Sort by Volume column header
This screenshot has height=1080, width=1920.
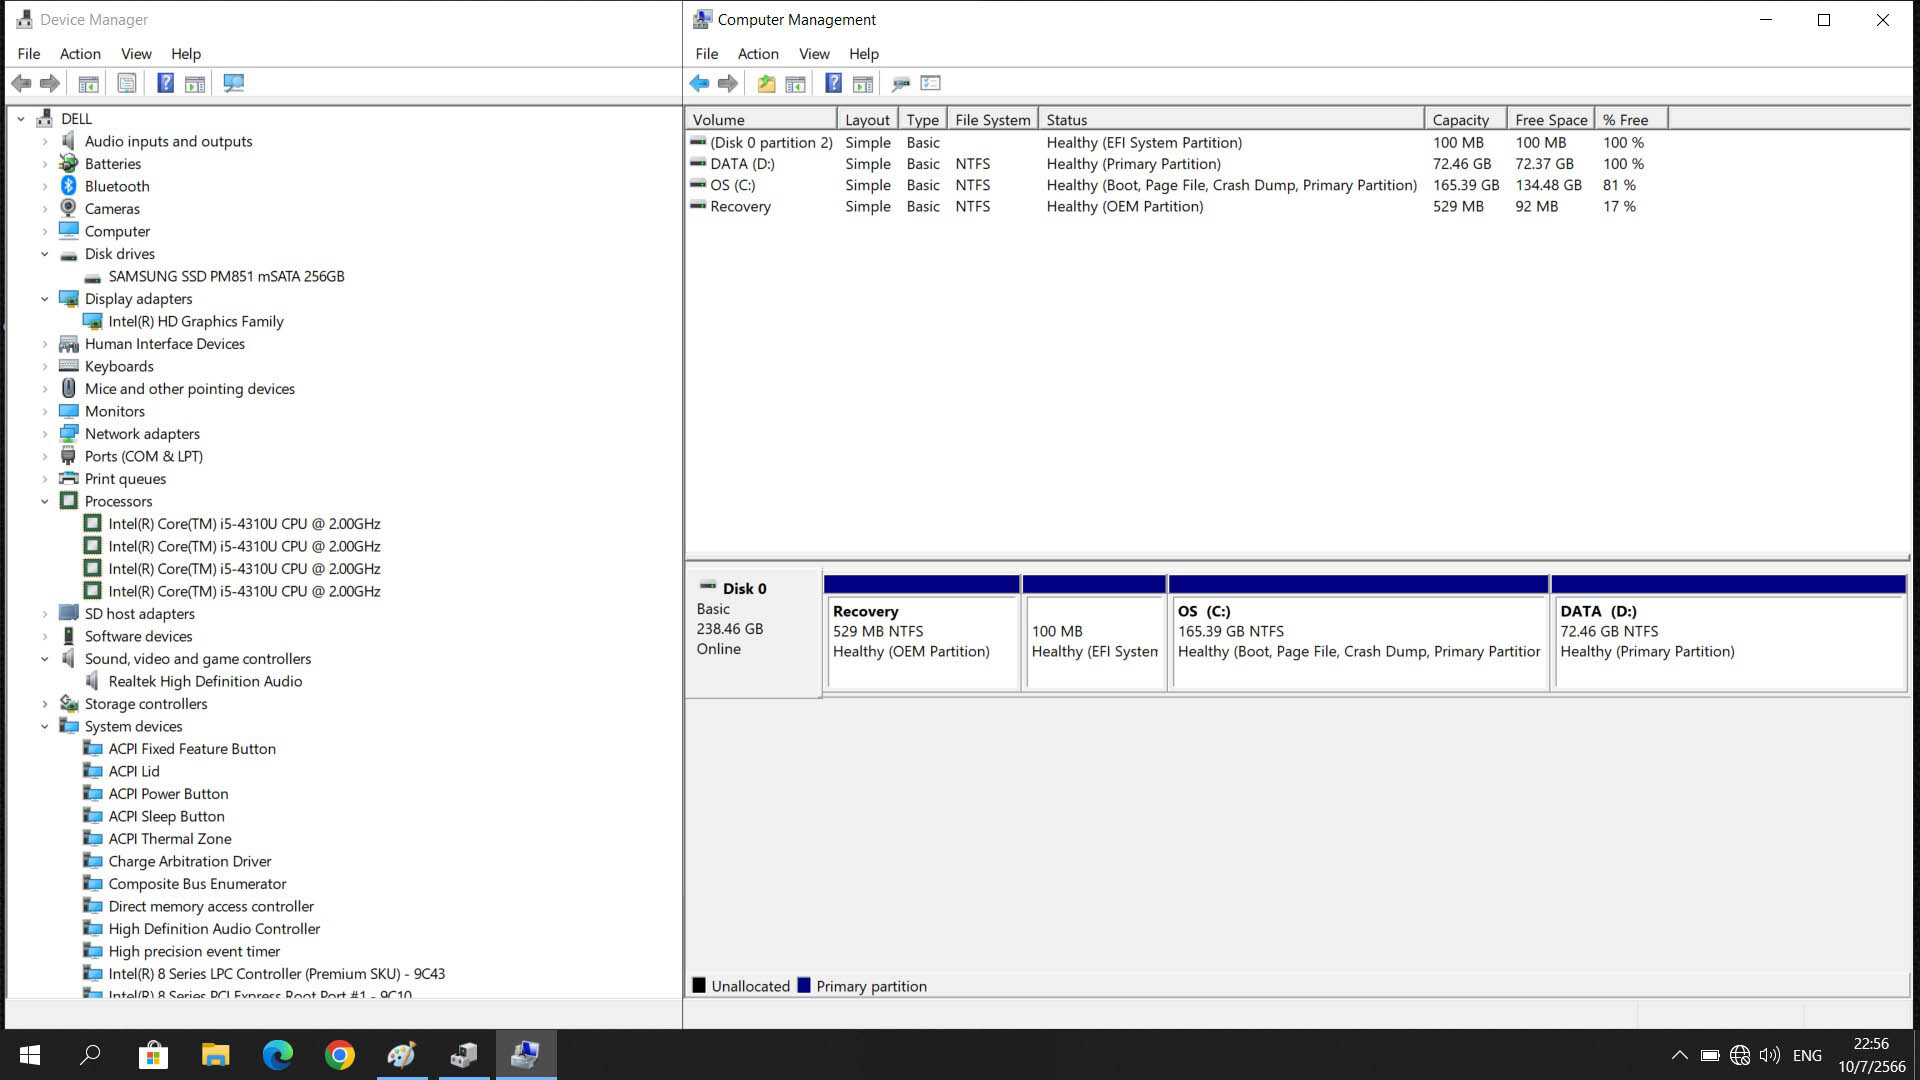tap(761, 120)
